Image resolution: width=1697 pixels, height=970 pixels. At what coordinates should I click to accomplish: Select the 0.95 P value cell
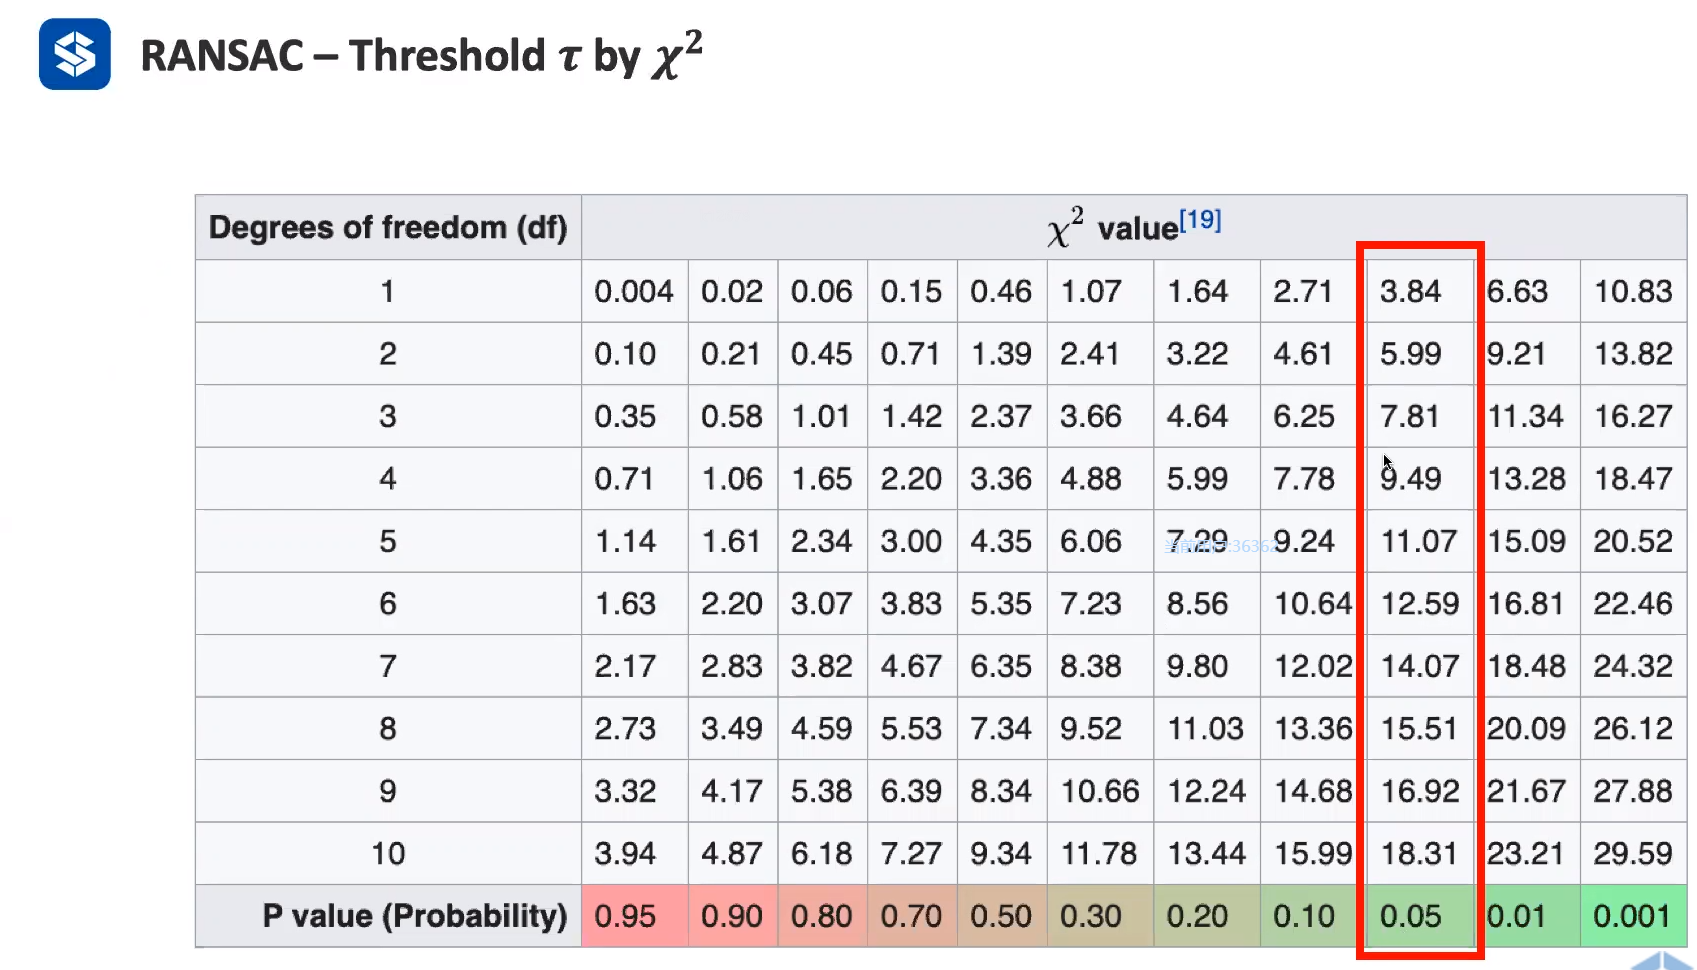635,916
